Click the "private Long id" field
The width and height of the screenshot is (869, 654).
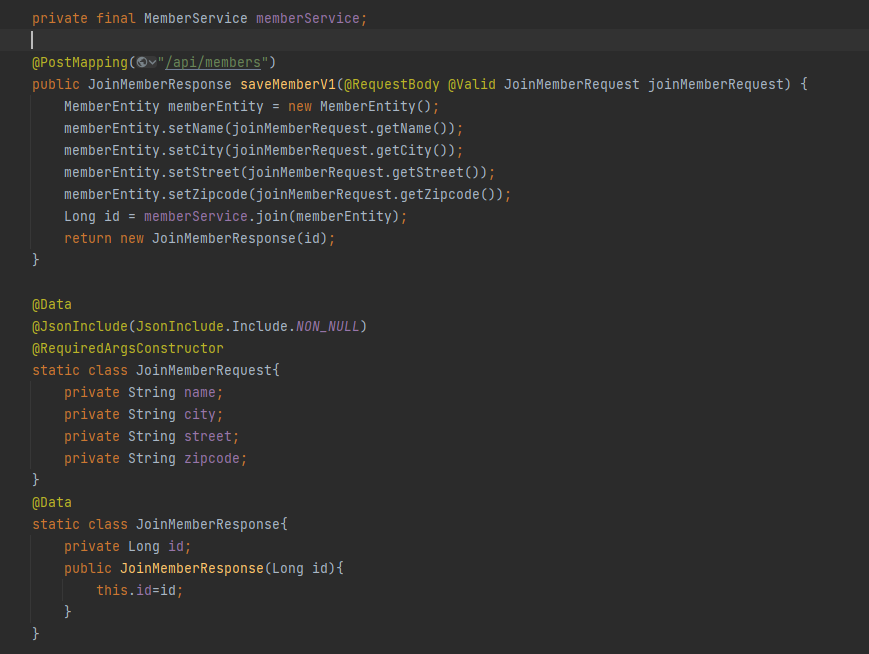127,546
